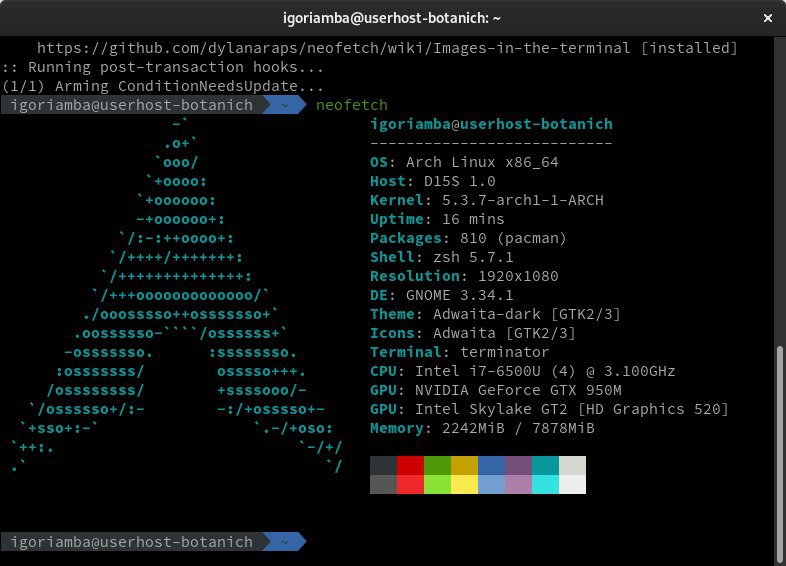The height and width of the screenshot is (566, 786).
Task: Click the Memory line 2242MiB / 7878MiB
Action: click(482, 429)
